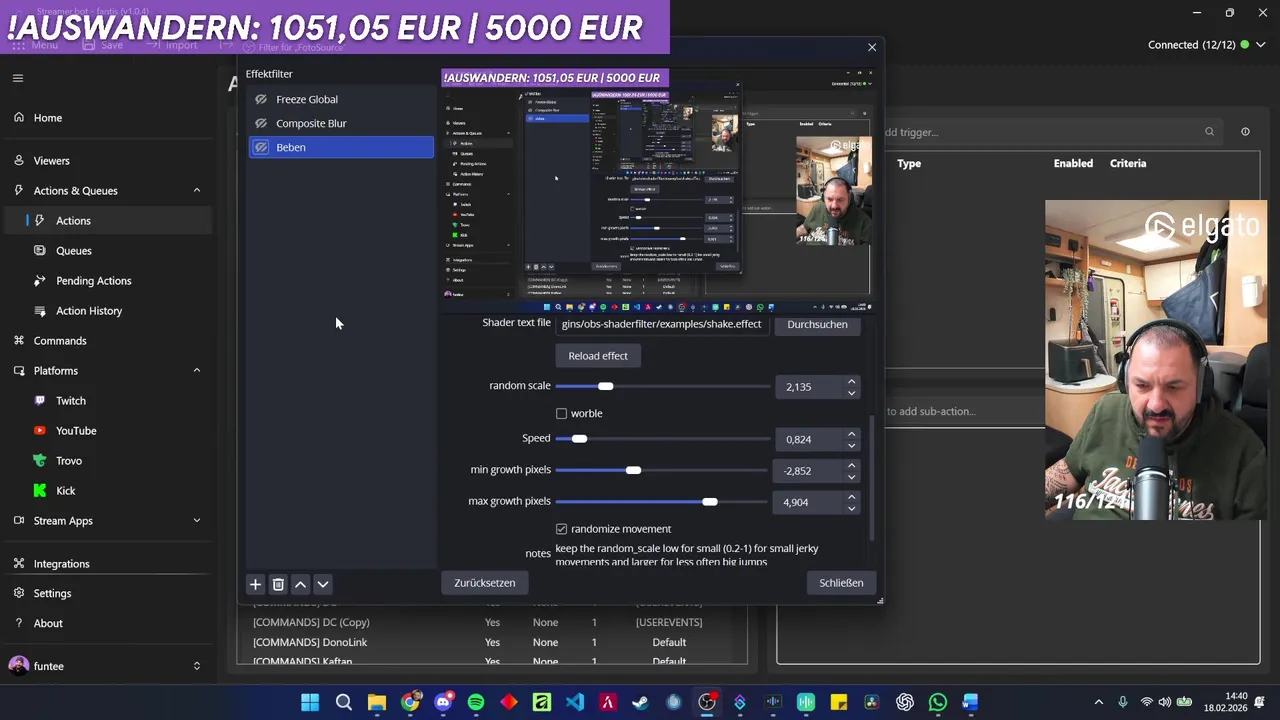Open Integrations via its plug icon
1280x720 pixels.
click(19, 563)
